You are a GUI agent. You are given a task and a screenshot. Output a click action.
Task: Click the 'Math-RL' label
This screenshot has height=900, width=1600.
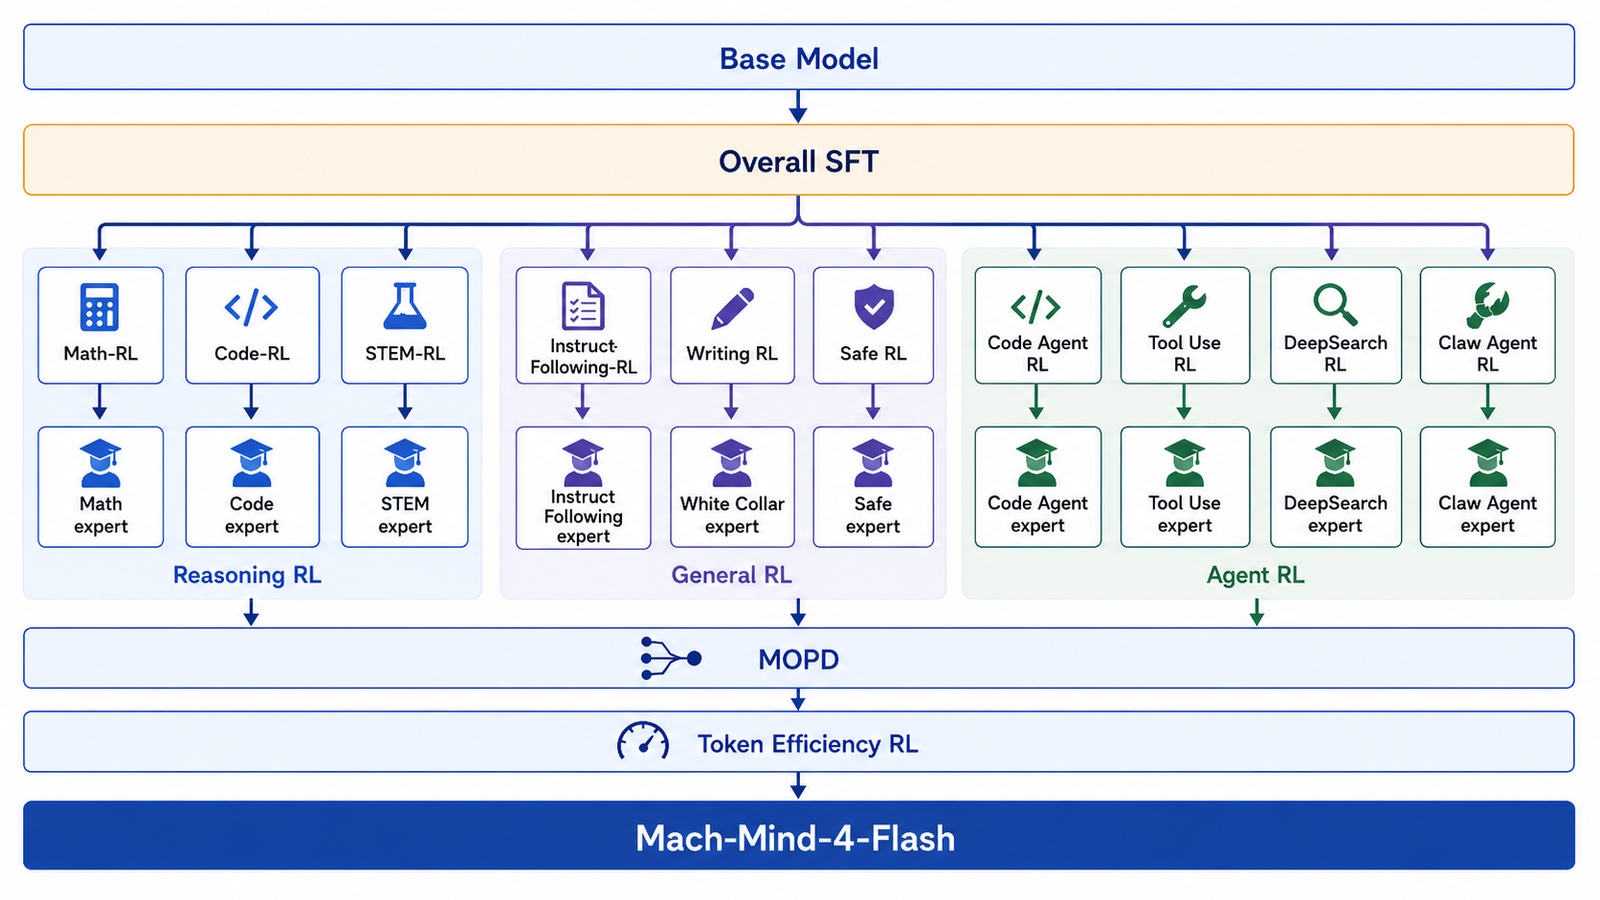coord(100,354)
